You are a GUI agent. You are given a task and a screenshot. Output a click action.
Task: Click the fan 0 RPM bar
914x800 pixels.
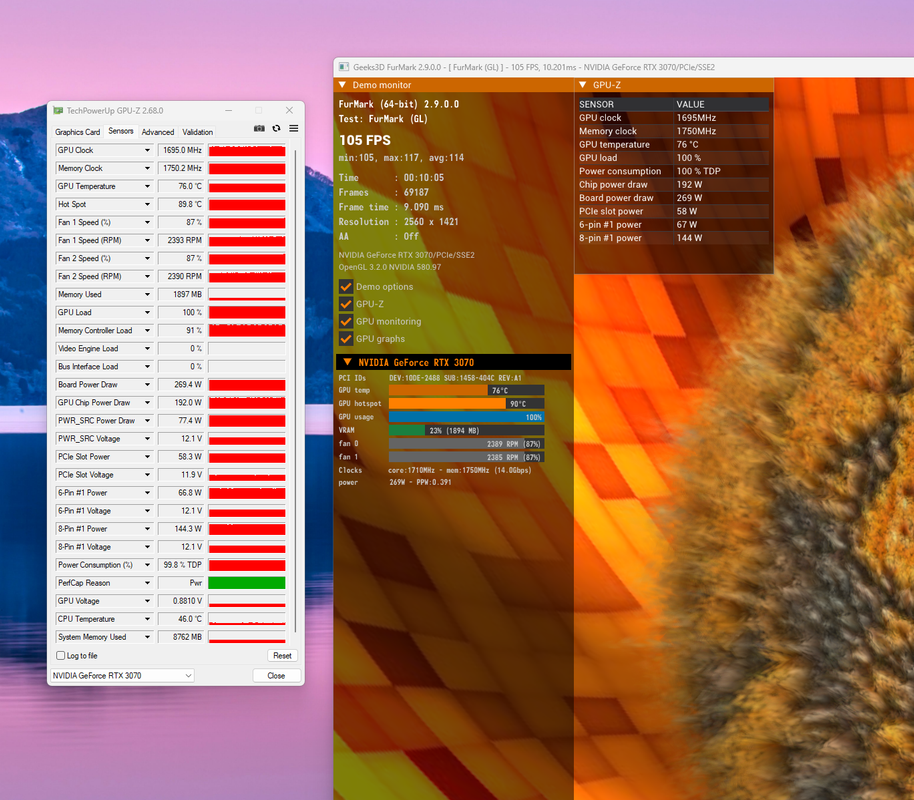click(466, 444)
